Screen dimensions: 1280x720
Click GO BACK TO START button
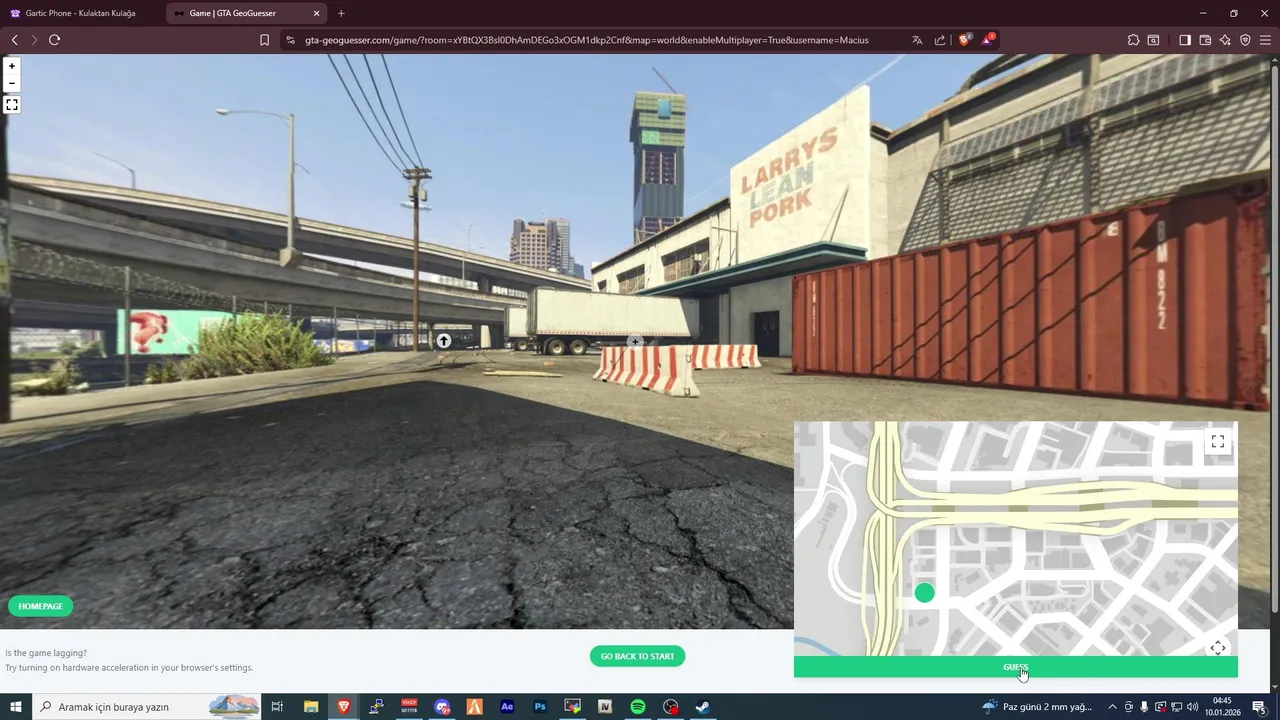click(x=637, y=656)
